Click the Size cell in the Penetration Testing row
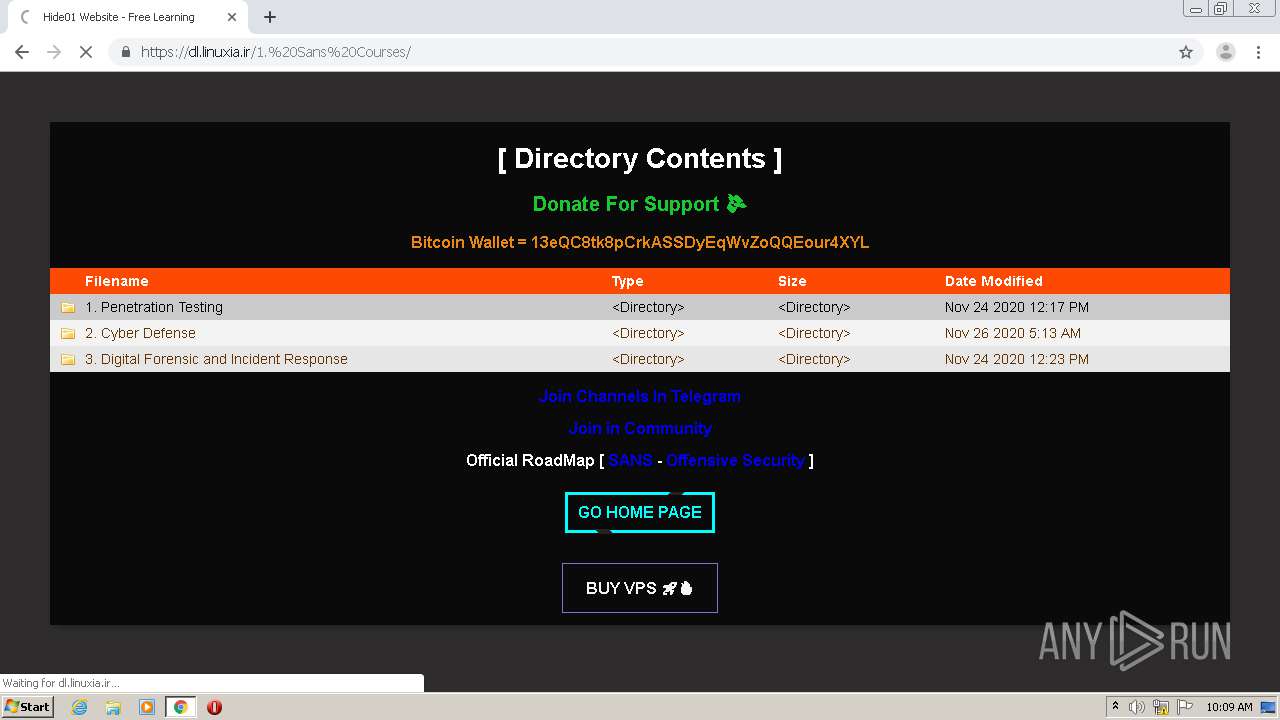Image resolution: width=1280 pixels, height=720 pixels. (814, 307)
